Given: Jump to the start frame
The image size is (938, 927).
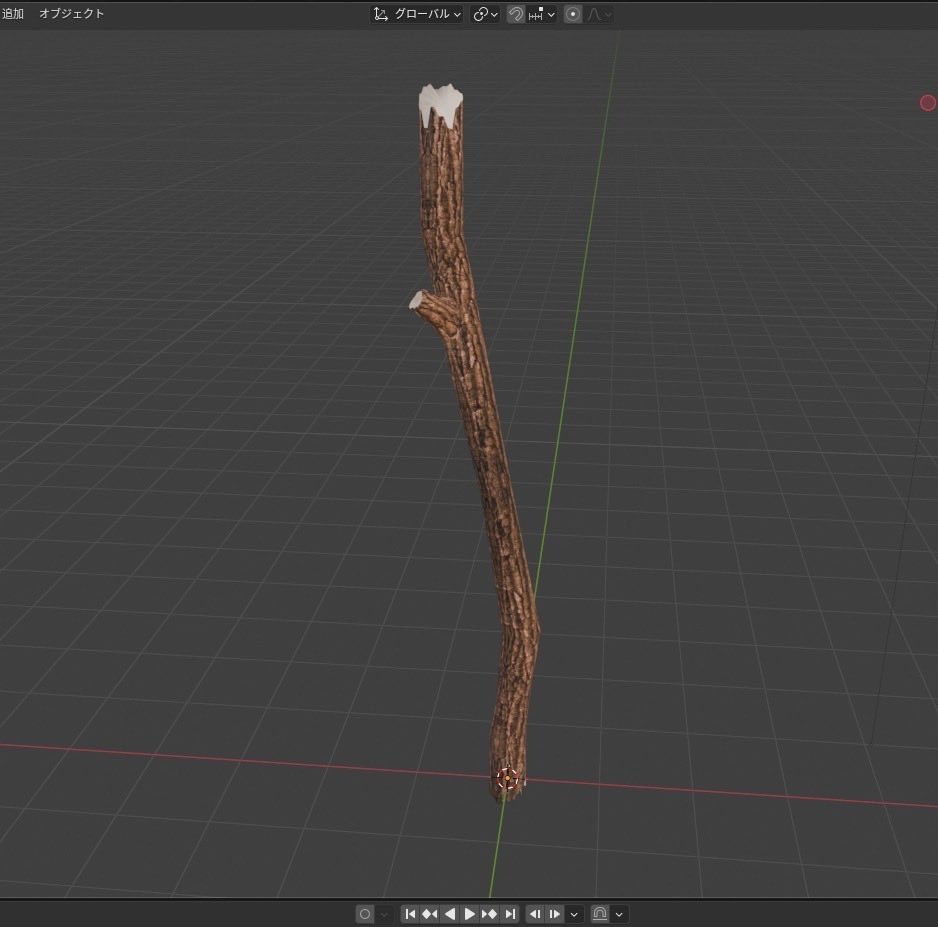Looking at the screenshot, I should tap(410, 914).
